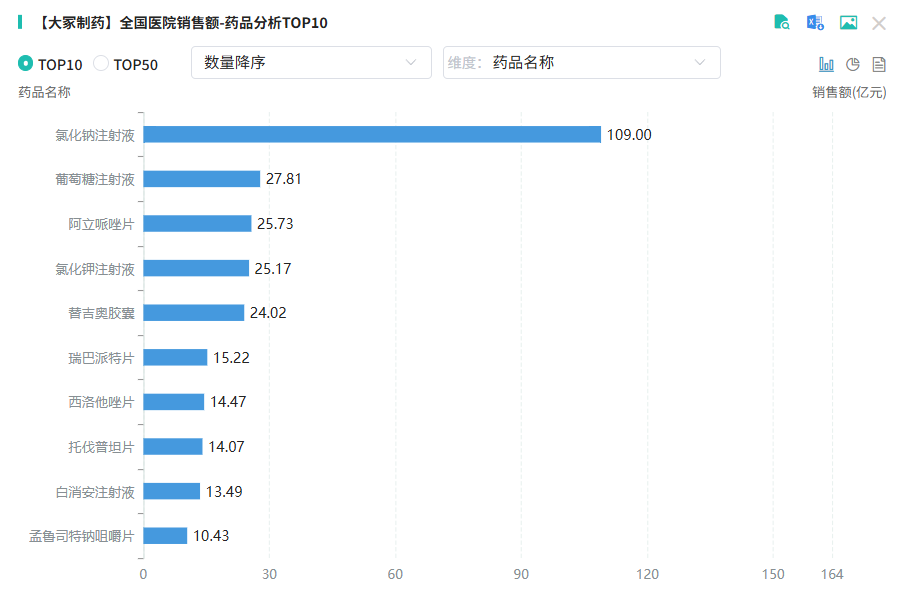Close the drug analysis panel
The height and width of the screenshot is (593, 903).
coord(879,23)
